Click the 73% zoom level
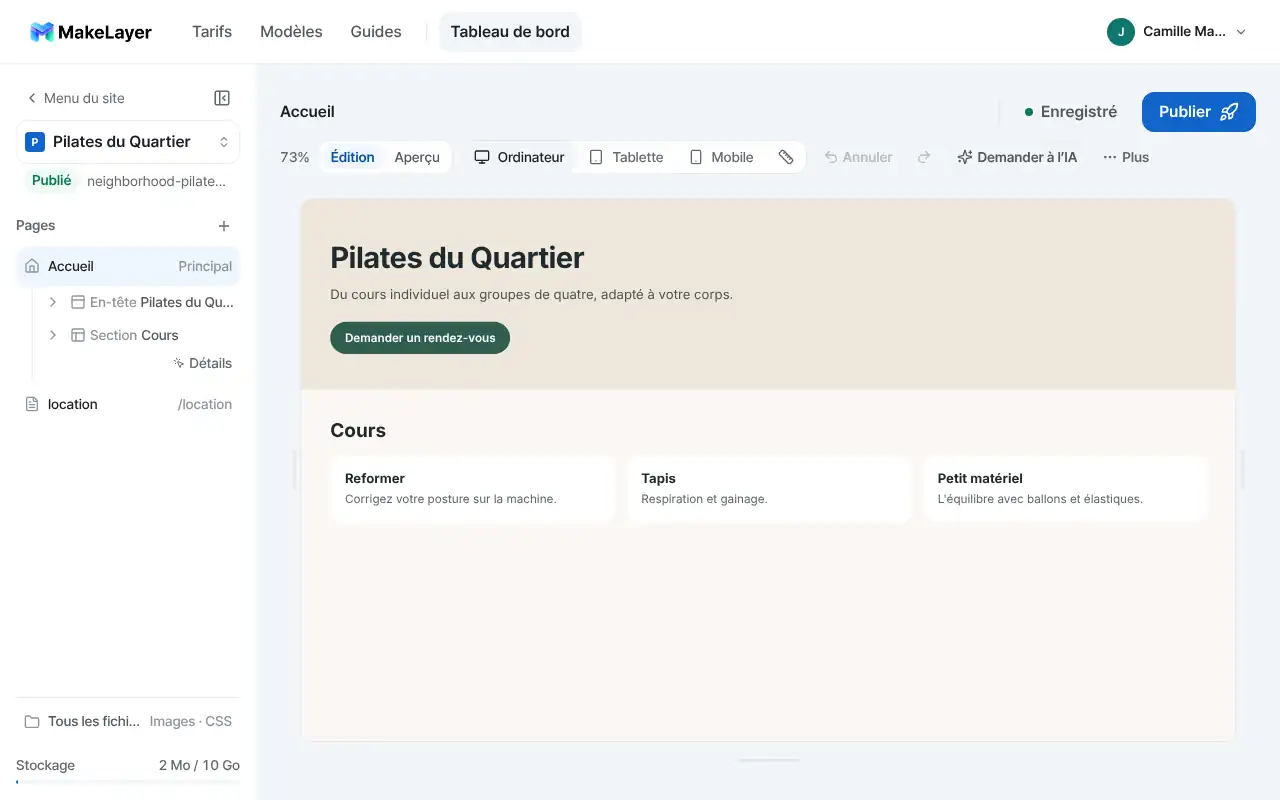This screenshot has width=1280, height=800. (x=295, y=157)
